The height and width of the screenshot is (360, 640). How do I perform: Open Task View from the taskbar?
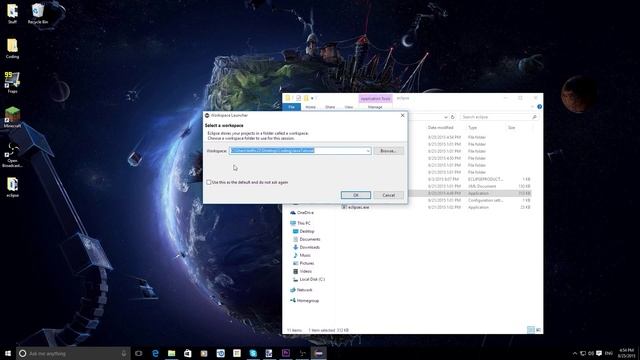point(139,353)
